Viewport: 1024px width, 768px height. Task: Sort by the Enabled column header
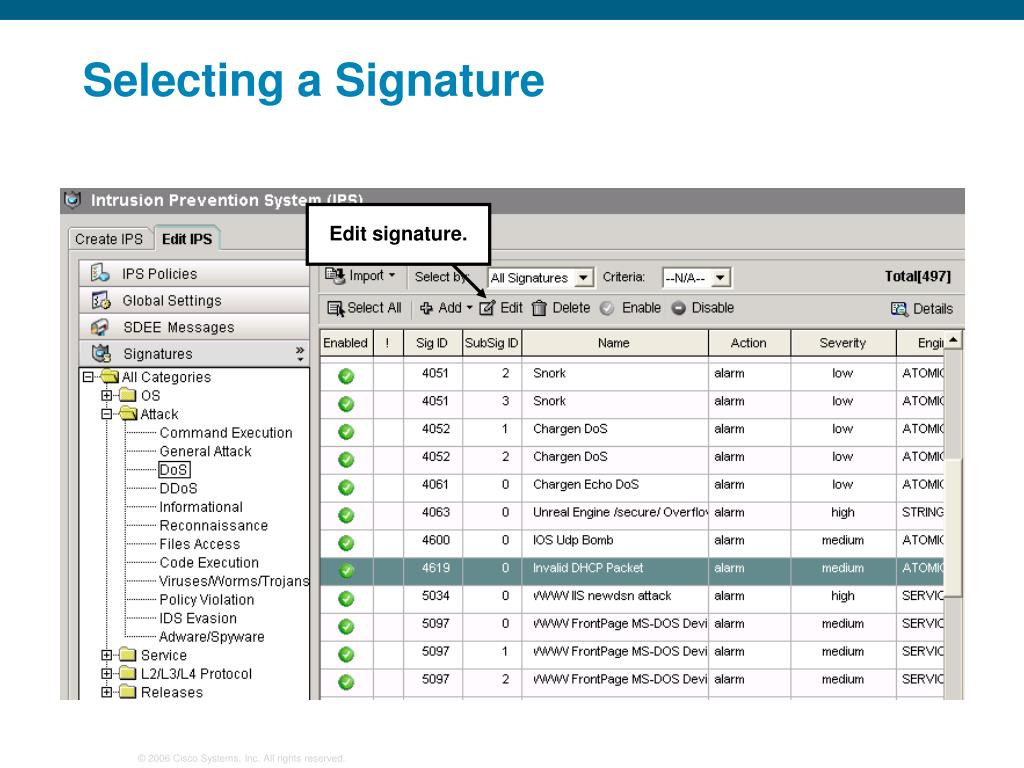coord(346,343)
